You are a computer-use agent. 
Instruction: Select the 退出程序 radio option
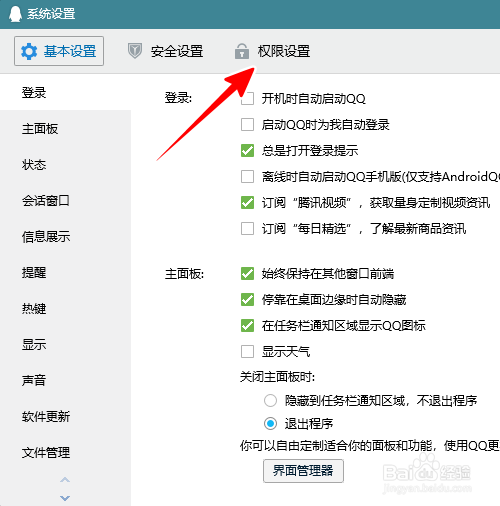(x=270, y=424)
